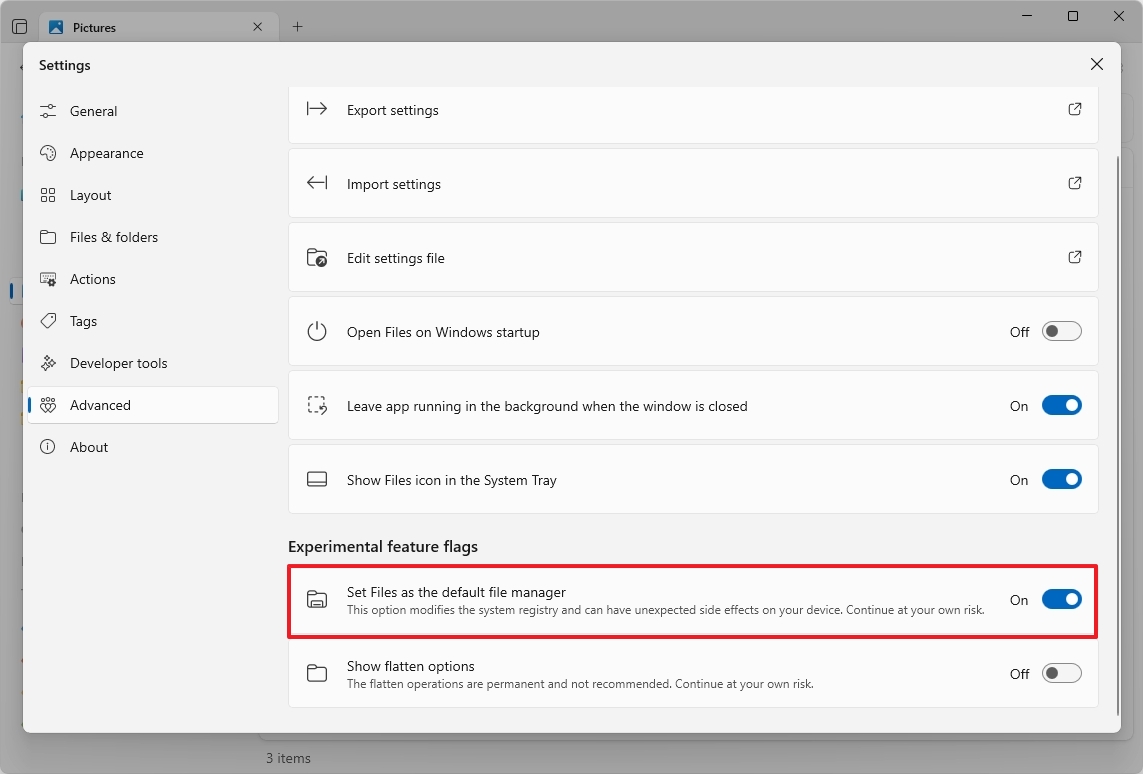1143x774 pixels.
Task: Click the Developer tools icon
Action: [48, 363]
